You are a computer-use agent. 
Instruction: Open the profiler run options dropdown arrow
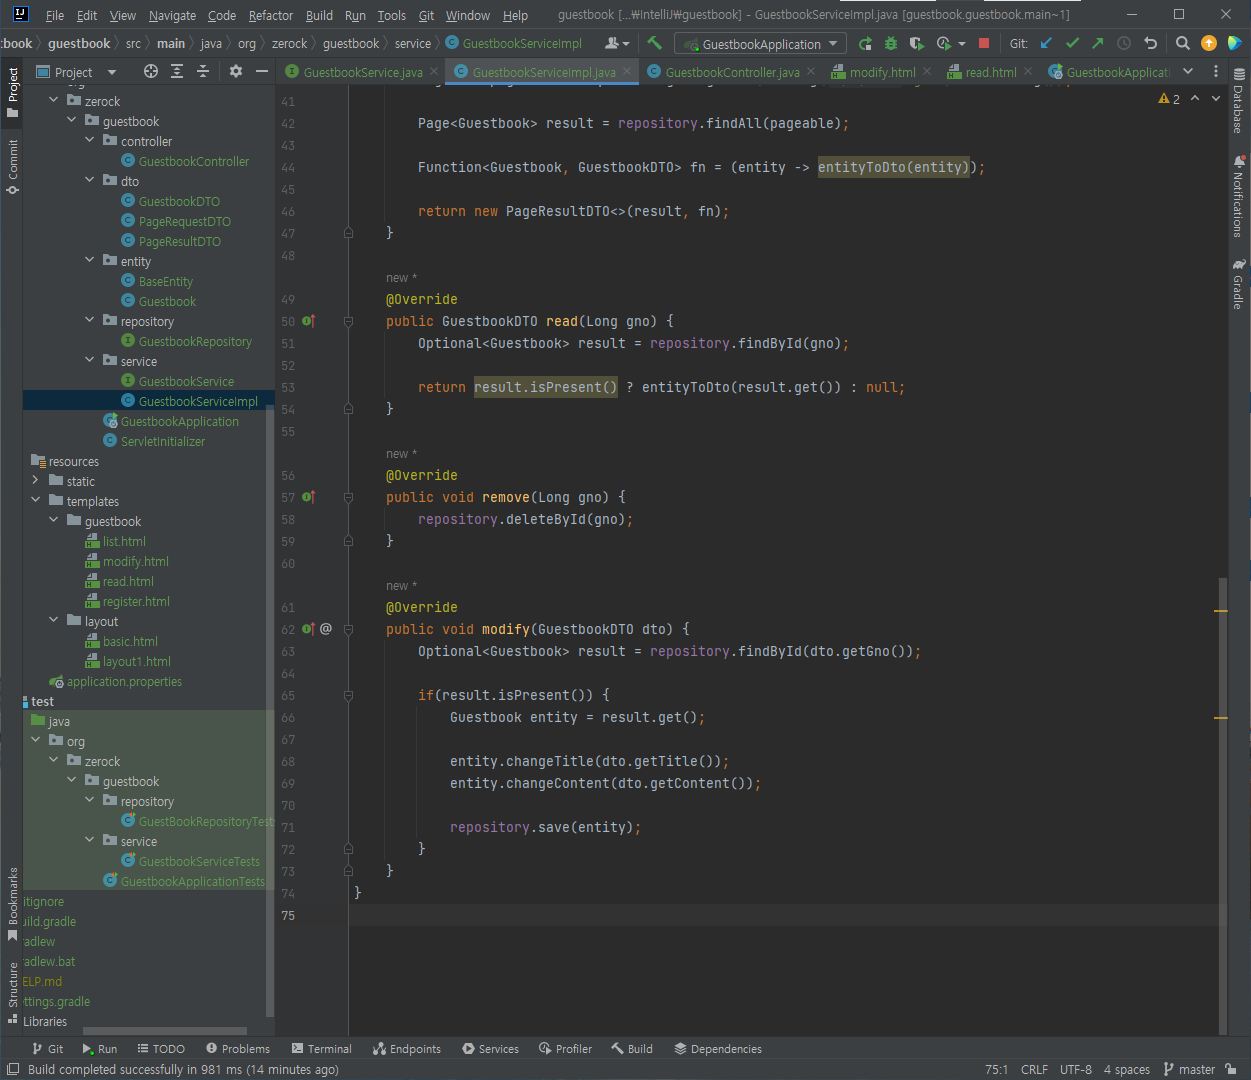[x=962, y=44]
